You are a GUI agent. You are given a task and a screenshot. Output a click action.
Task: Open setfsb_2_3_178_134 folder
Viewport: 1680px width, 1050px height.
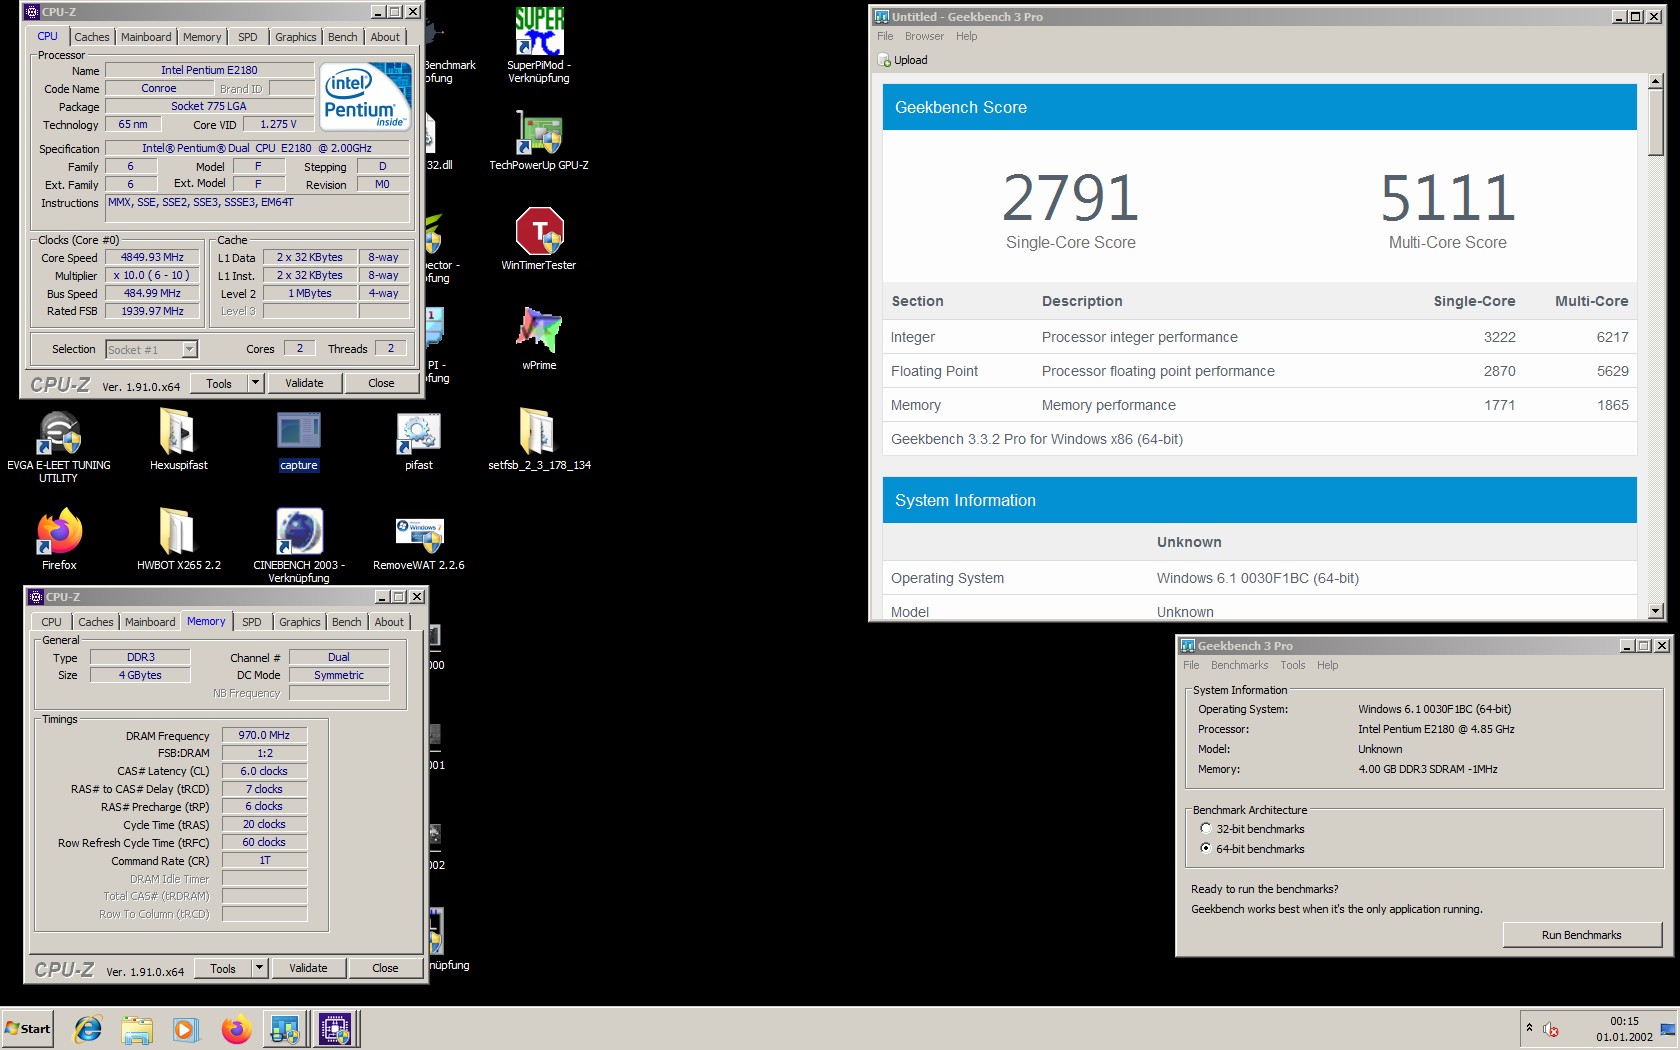(x=539, y=440)
